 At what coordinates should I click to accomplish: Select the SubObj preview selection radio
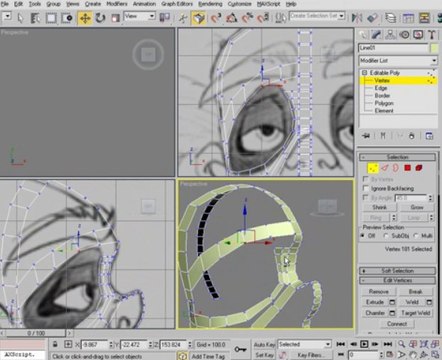pos(386,236)
